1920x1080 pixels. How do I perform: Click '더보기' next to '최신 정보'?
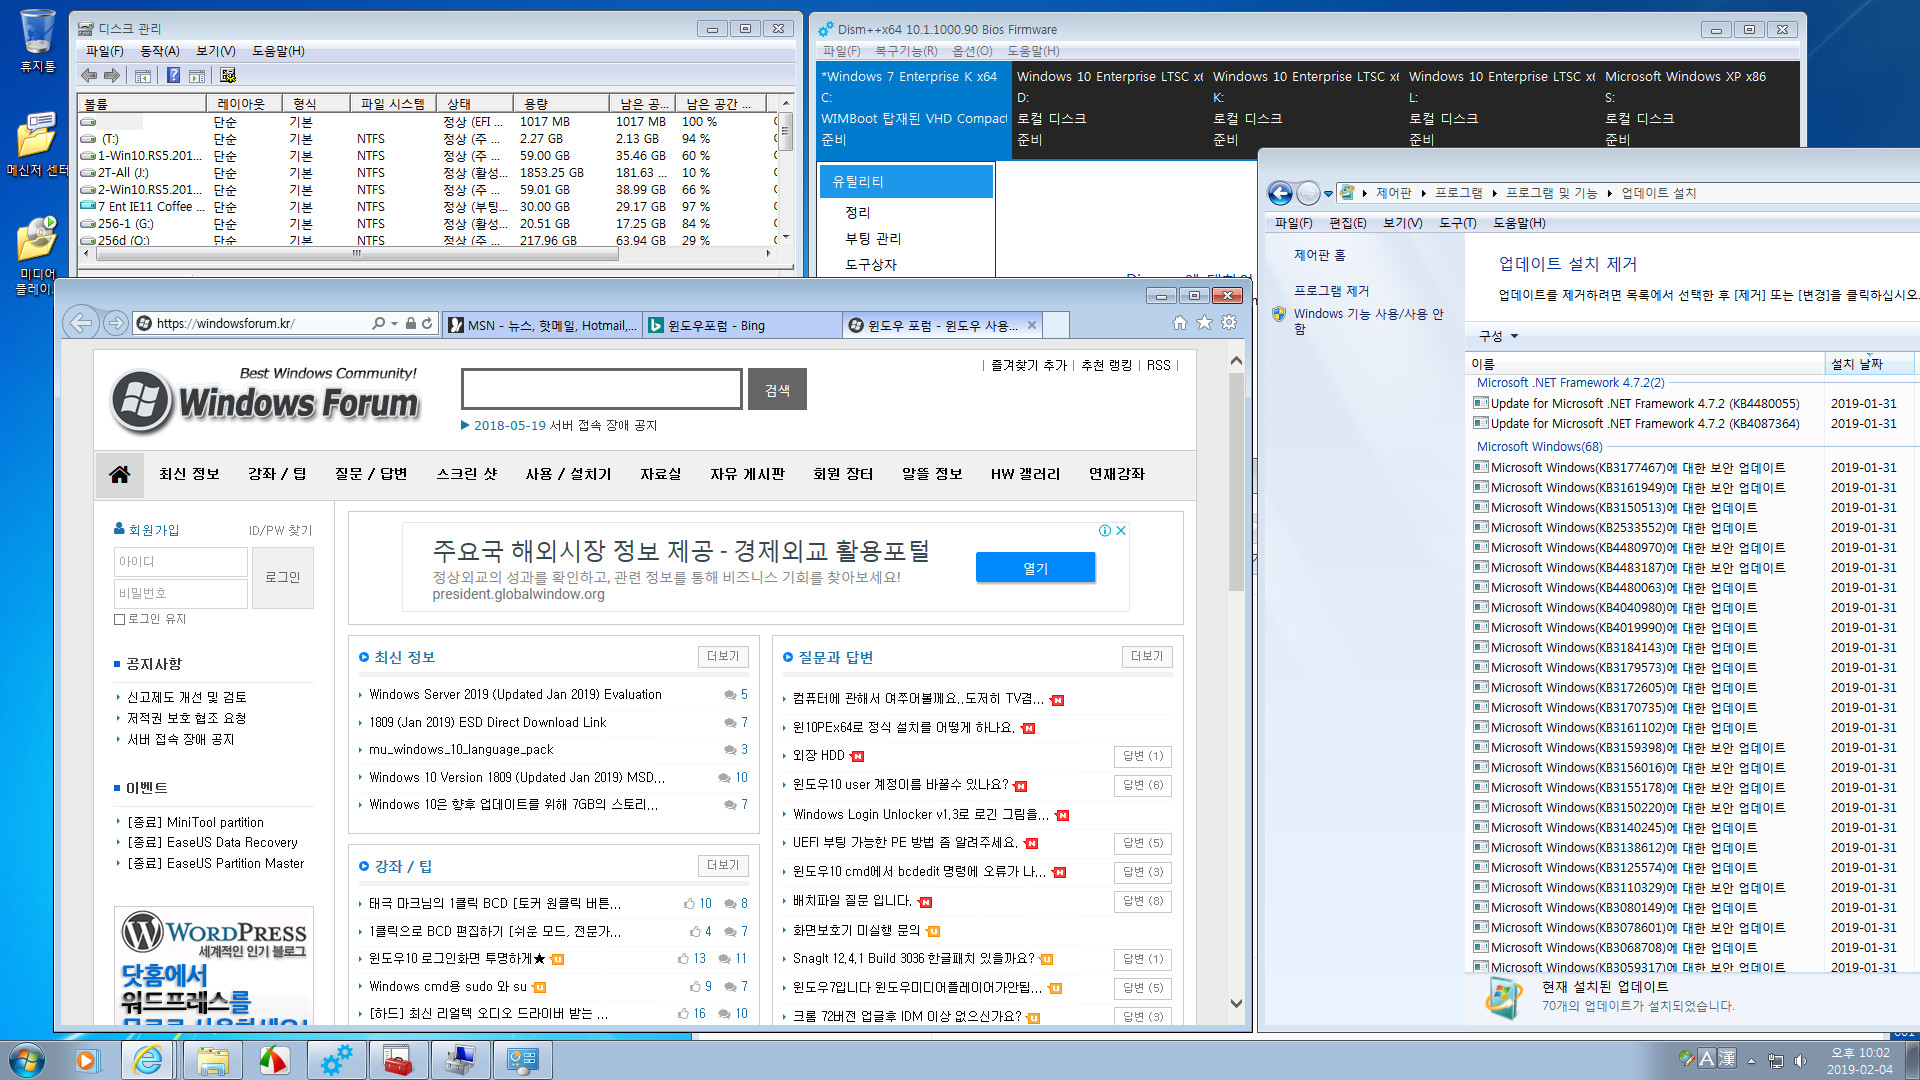pos(722,657)
